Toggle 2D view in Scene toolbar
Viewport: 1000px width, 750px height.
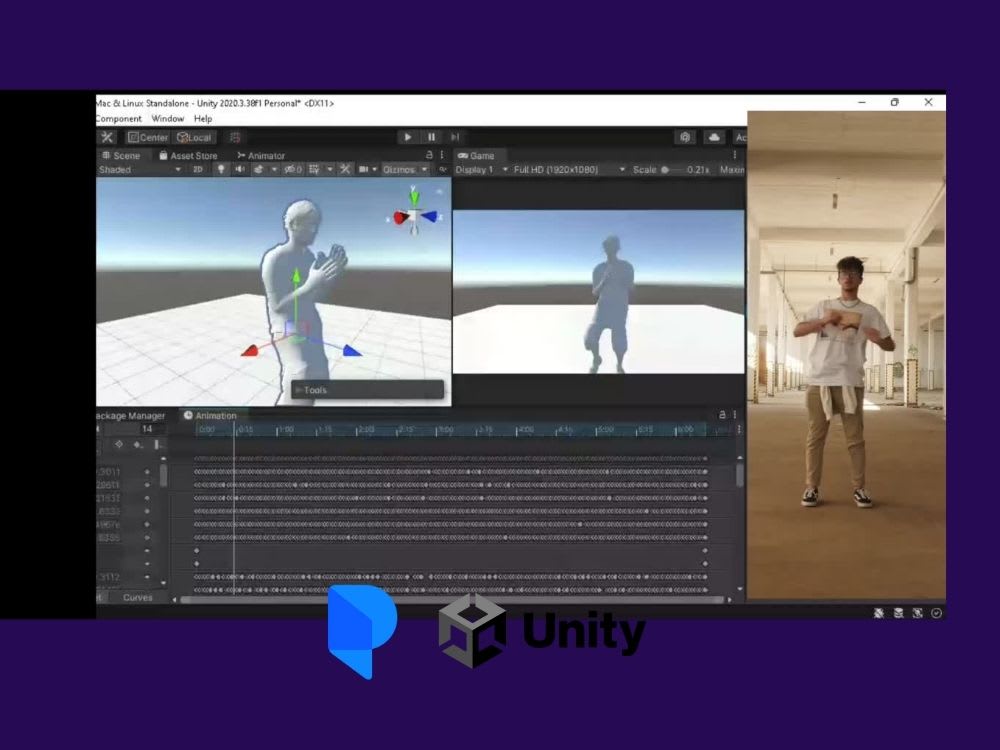pos(198,170)
